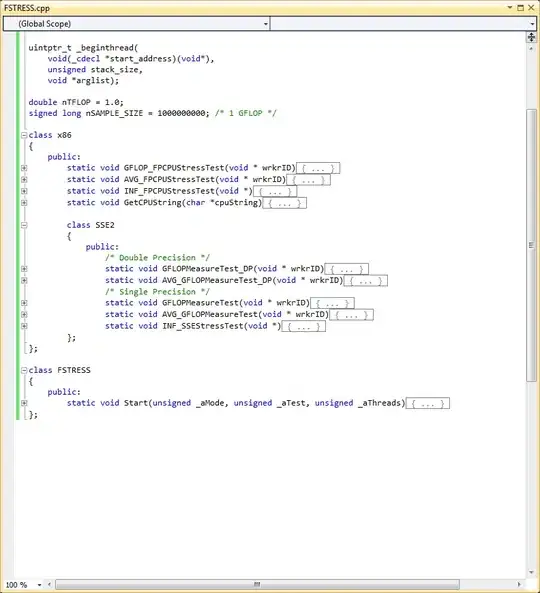Collapse the class FSTRESS block
The width and height of the screenshot is (540, 593).
click(24, 370)
